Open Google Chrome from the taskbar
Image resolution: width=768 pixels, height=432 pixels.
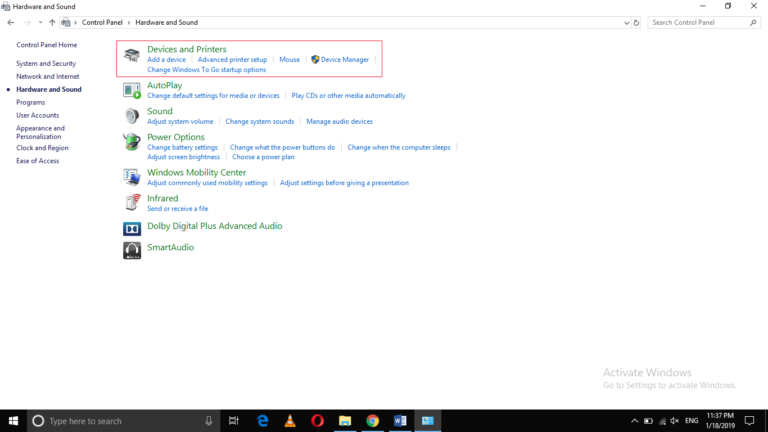[372, 421]
